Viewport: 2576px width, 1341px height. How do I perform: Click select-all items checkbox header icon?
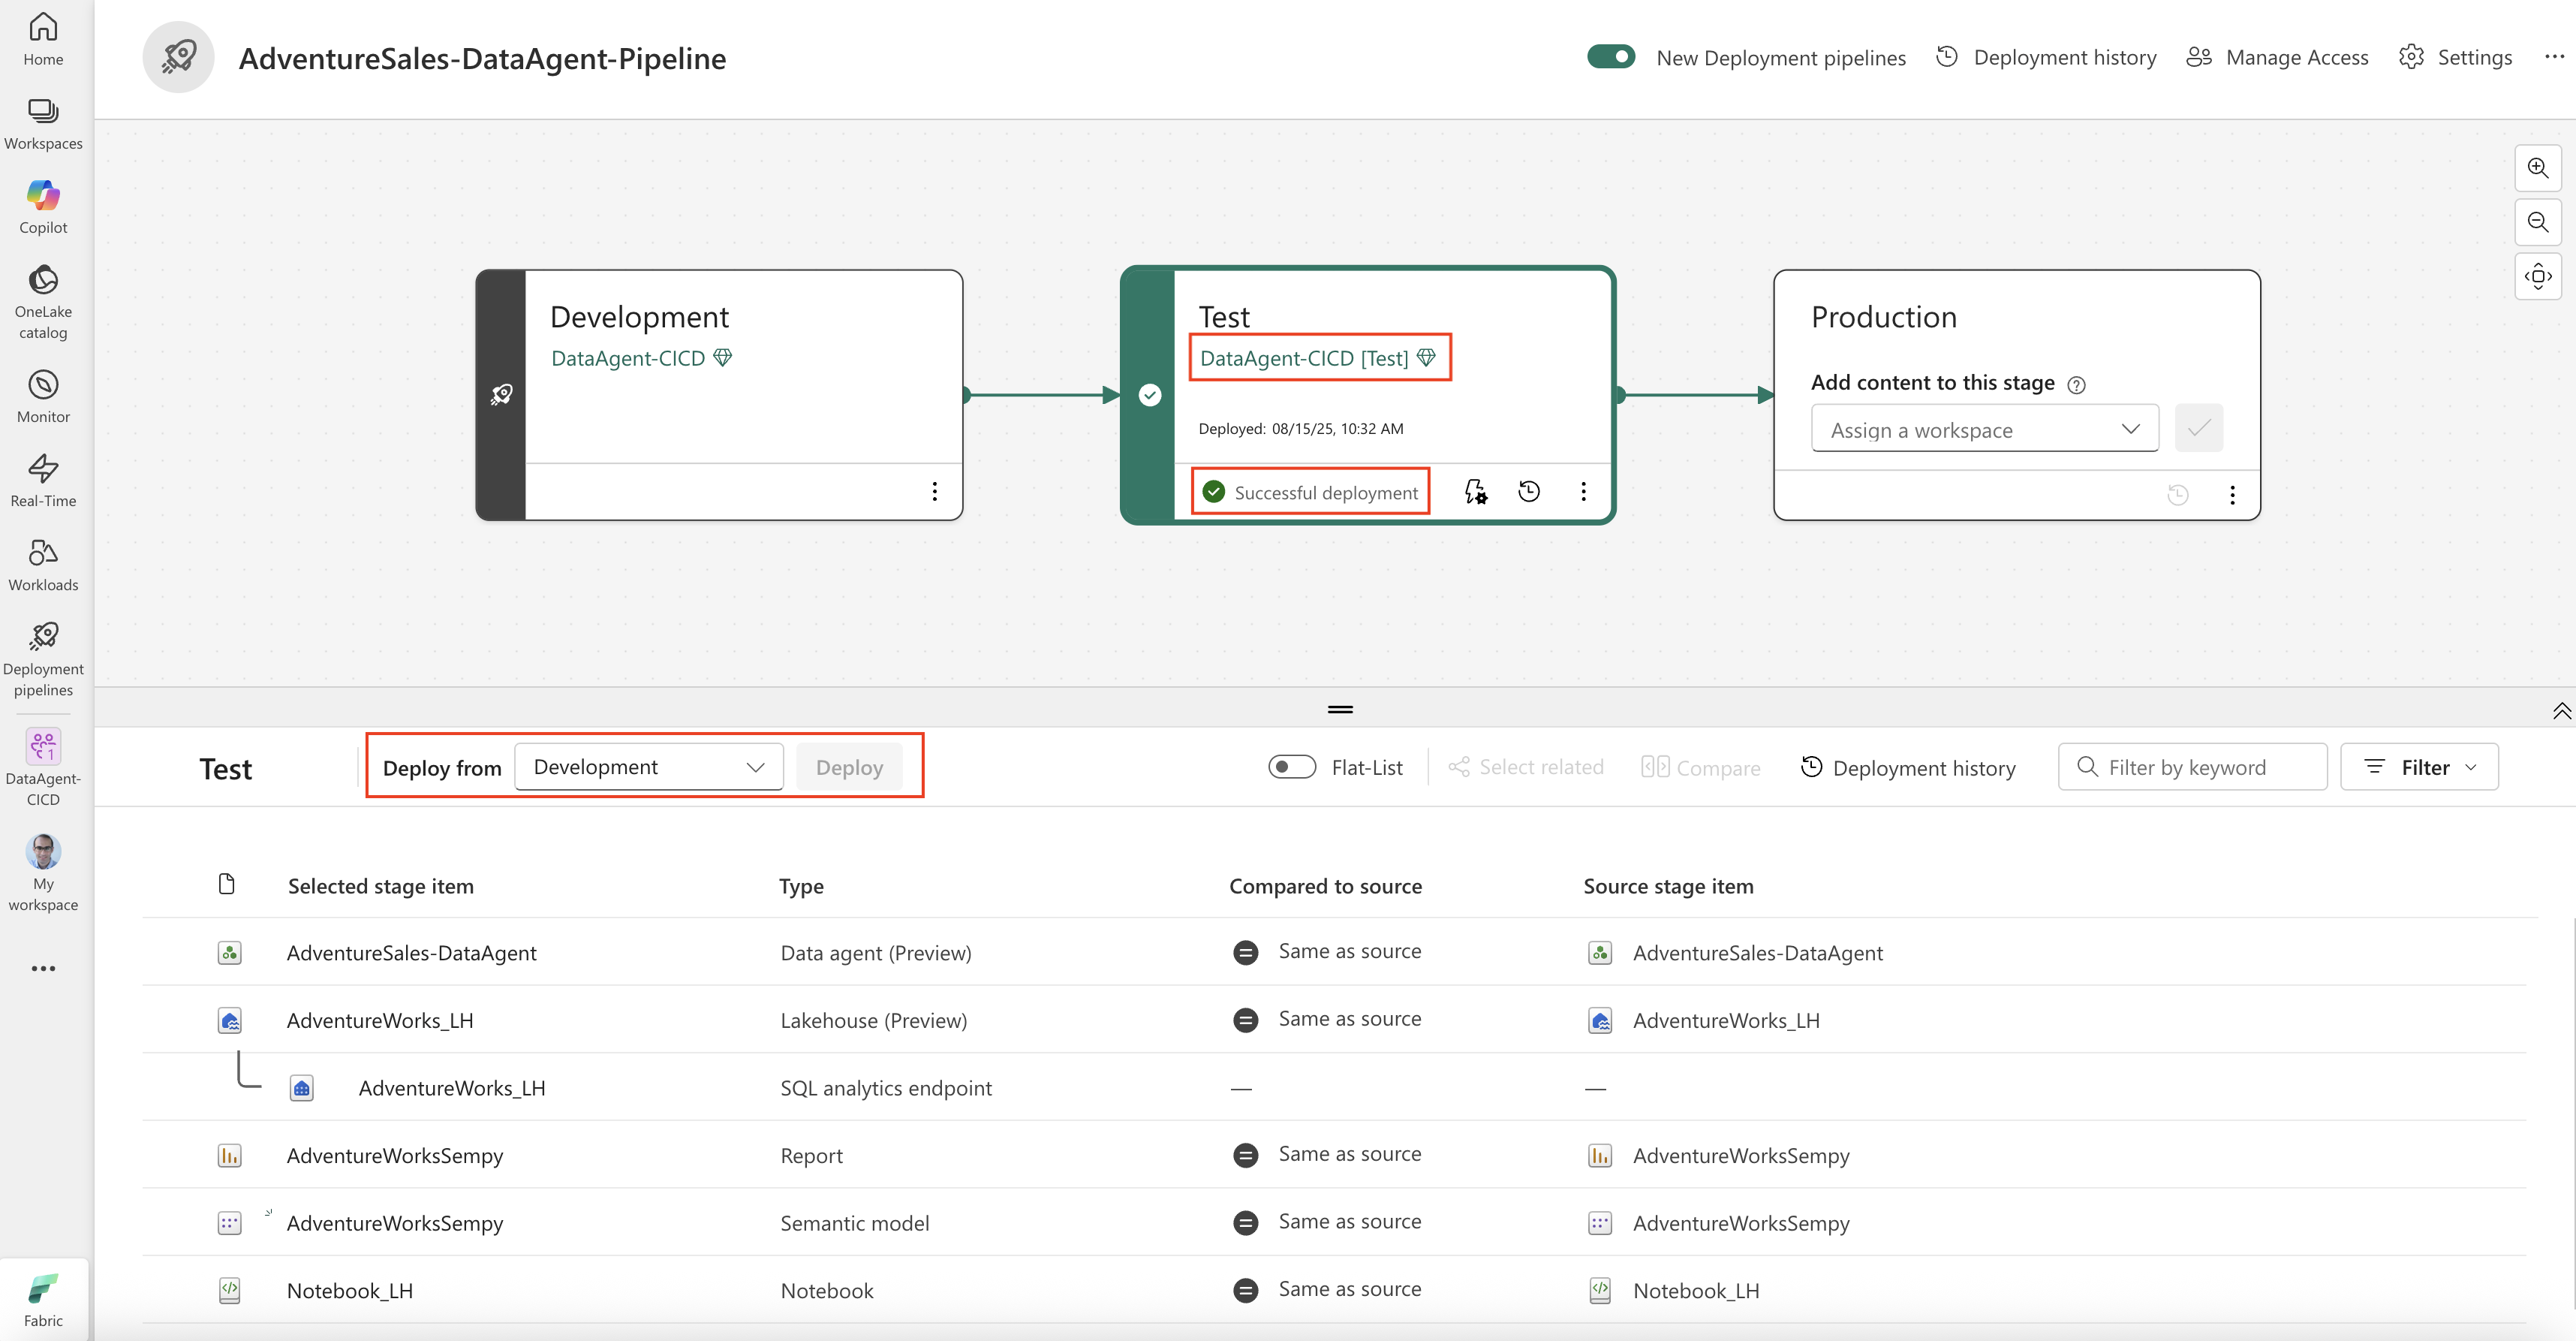(227, 884)
